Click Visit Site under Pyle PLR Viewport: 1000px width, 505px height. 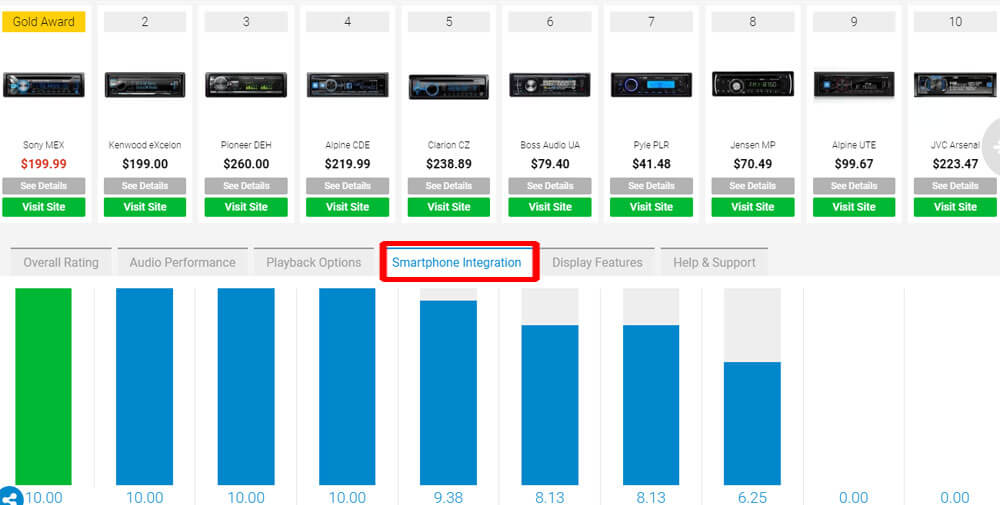coord(651,207)
